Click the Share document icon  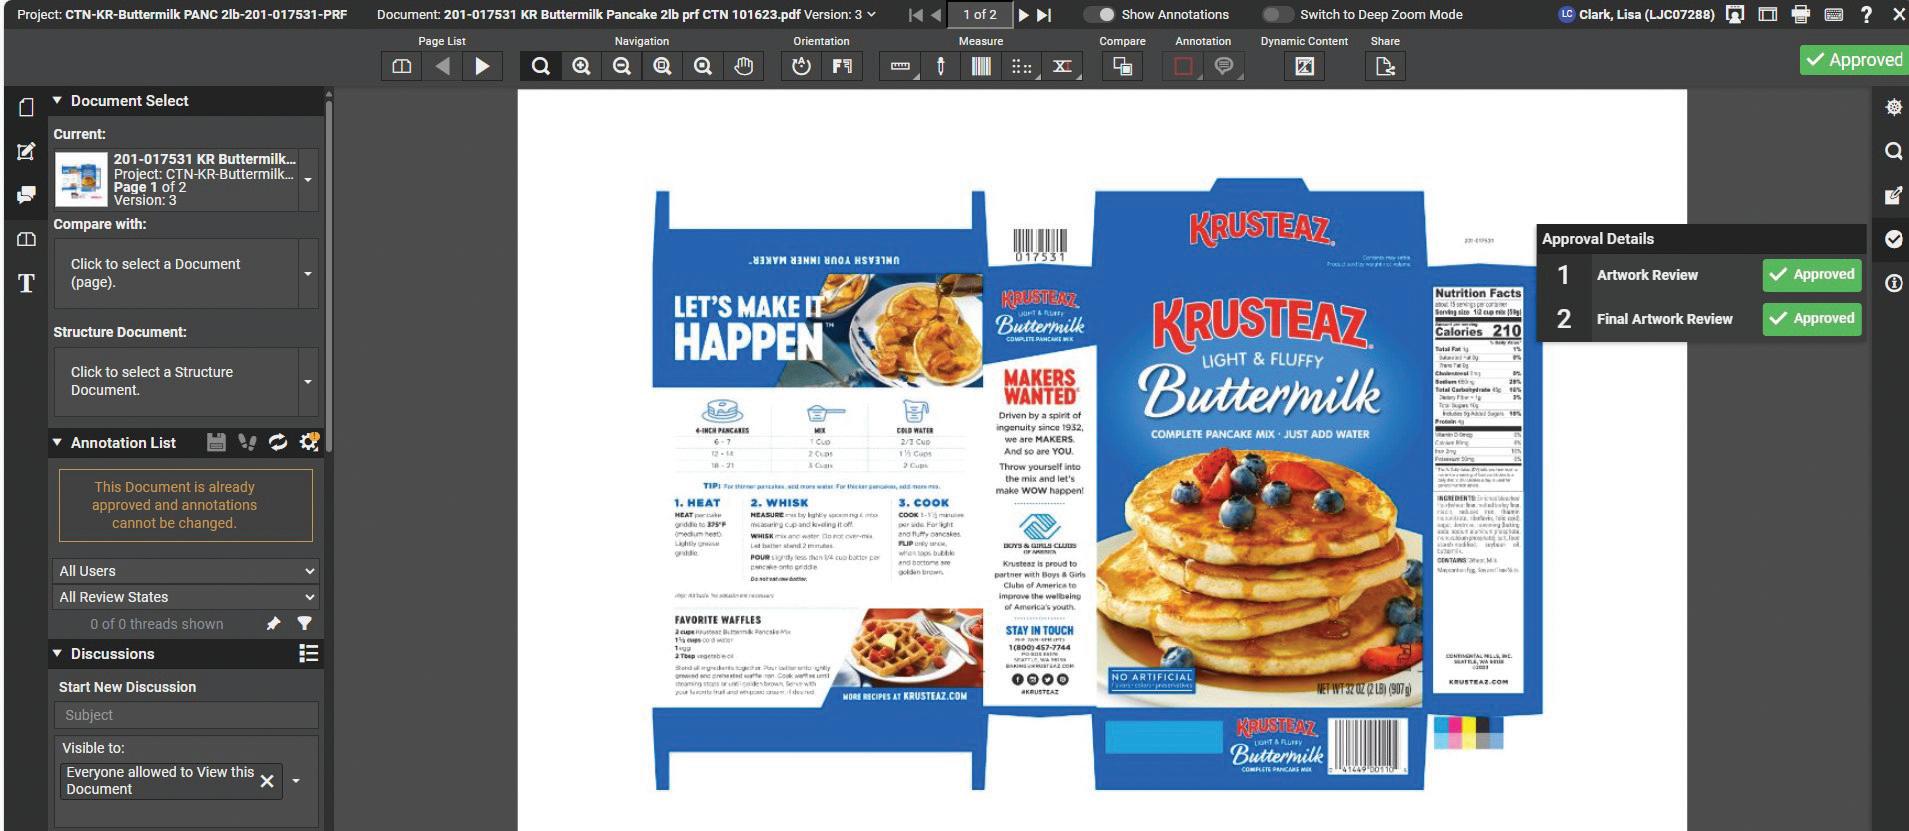[1385, 66]
